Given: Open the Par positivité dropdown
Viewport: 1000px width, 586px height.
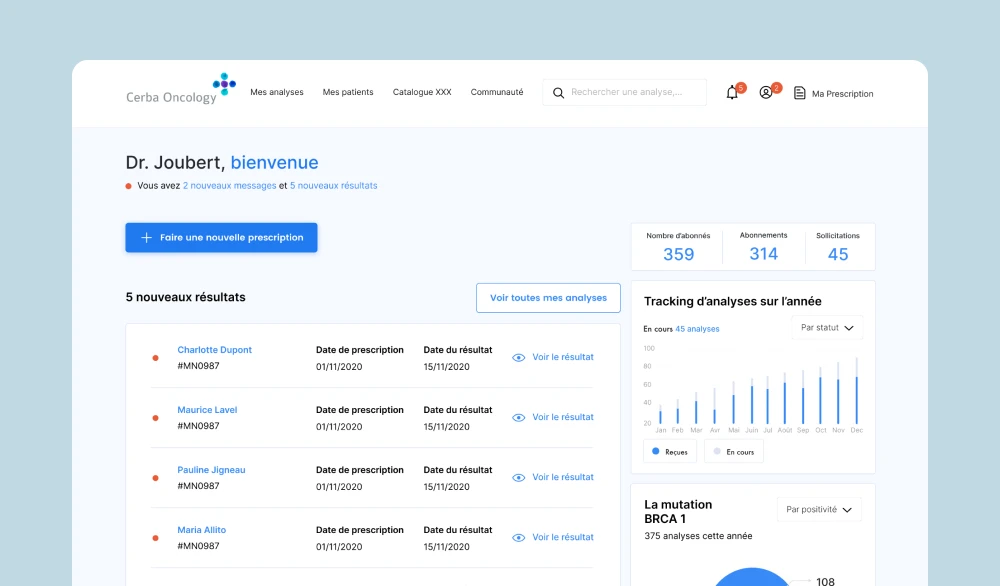Looking at the screenshot, I should pos(819,509).
